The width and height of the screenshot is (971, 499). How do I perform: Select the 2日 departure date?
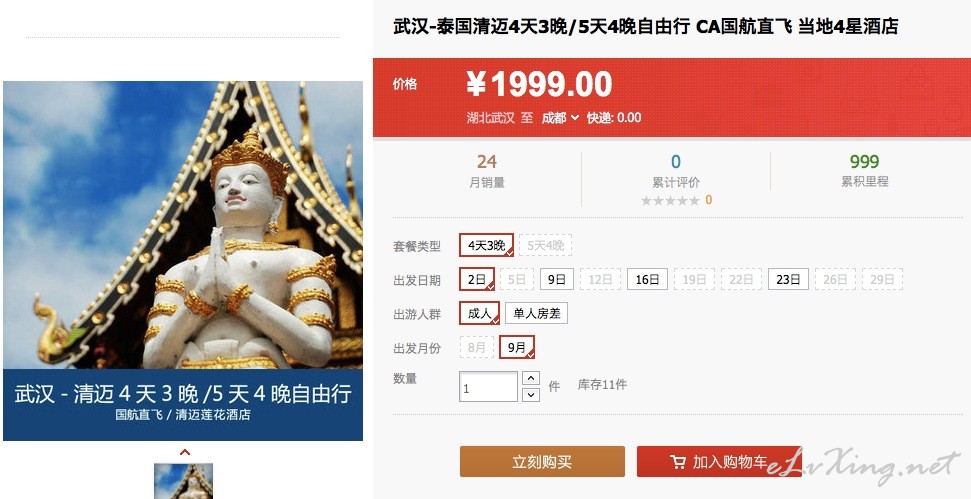pos(477,279)
